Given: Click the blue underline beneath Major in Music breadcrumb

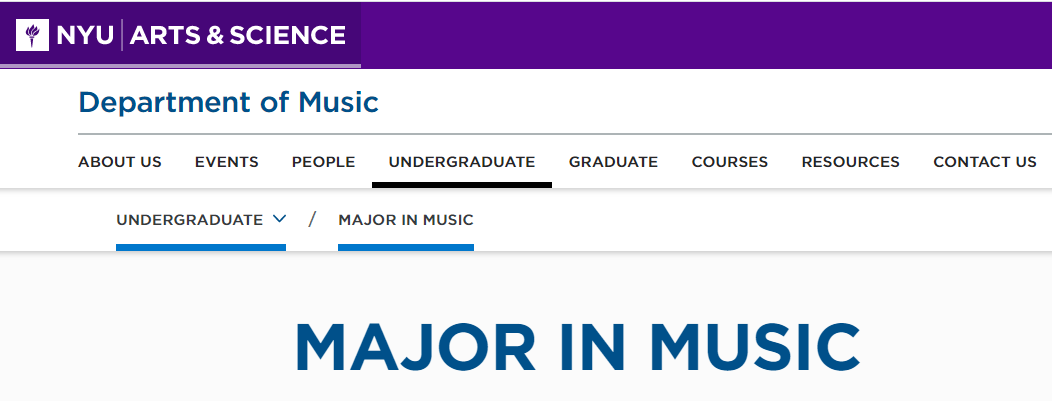Looking at the screenshot, I should point(406,247).
